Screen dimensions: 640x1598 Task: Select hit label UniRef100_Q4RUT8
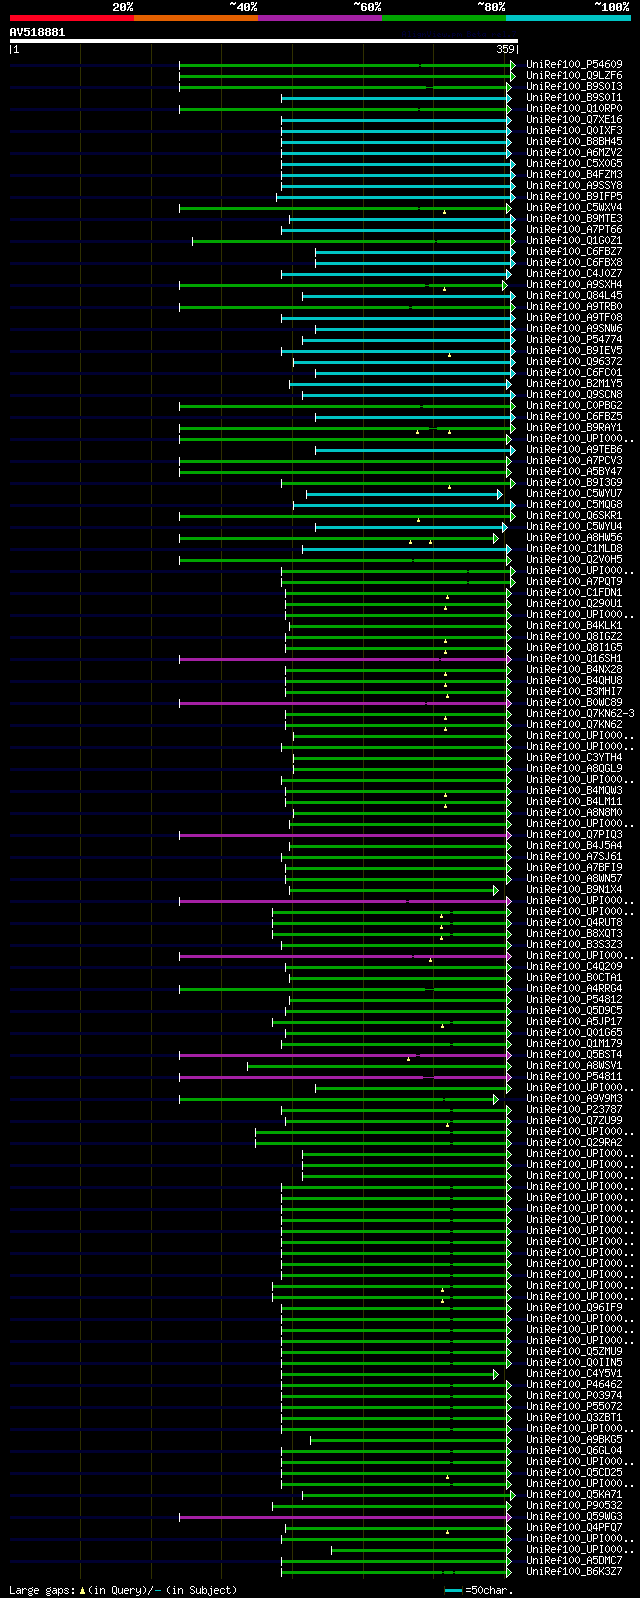(574, 922)
